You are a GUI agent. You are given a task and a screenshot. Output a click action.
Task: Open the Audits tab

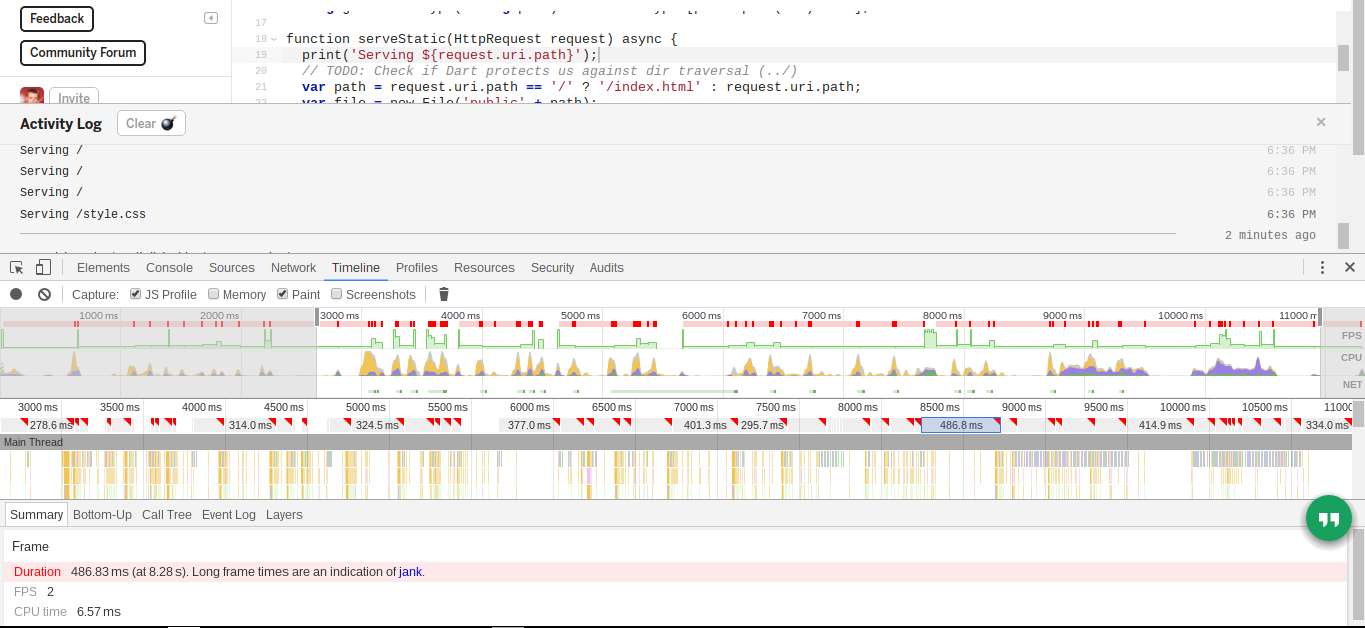(x=607, y=267)
